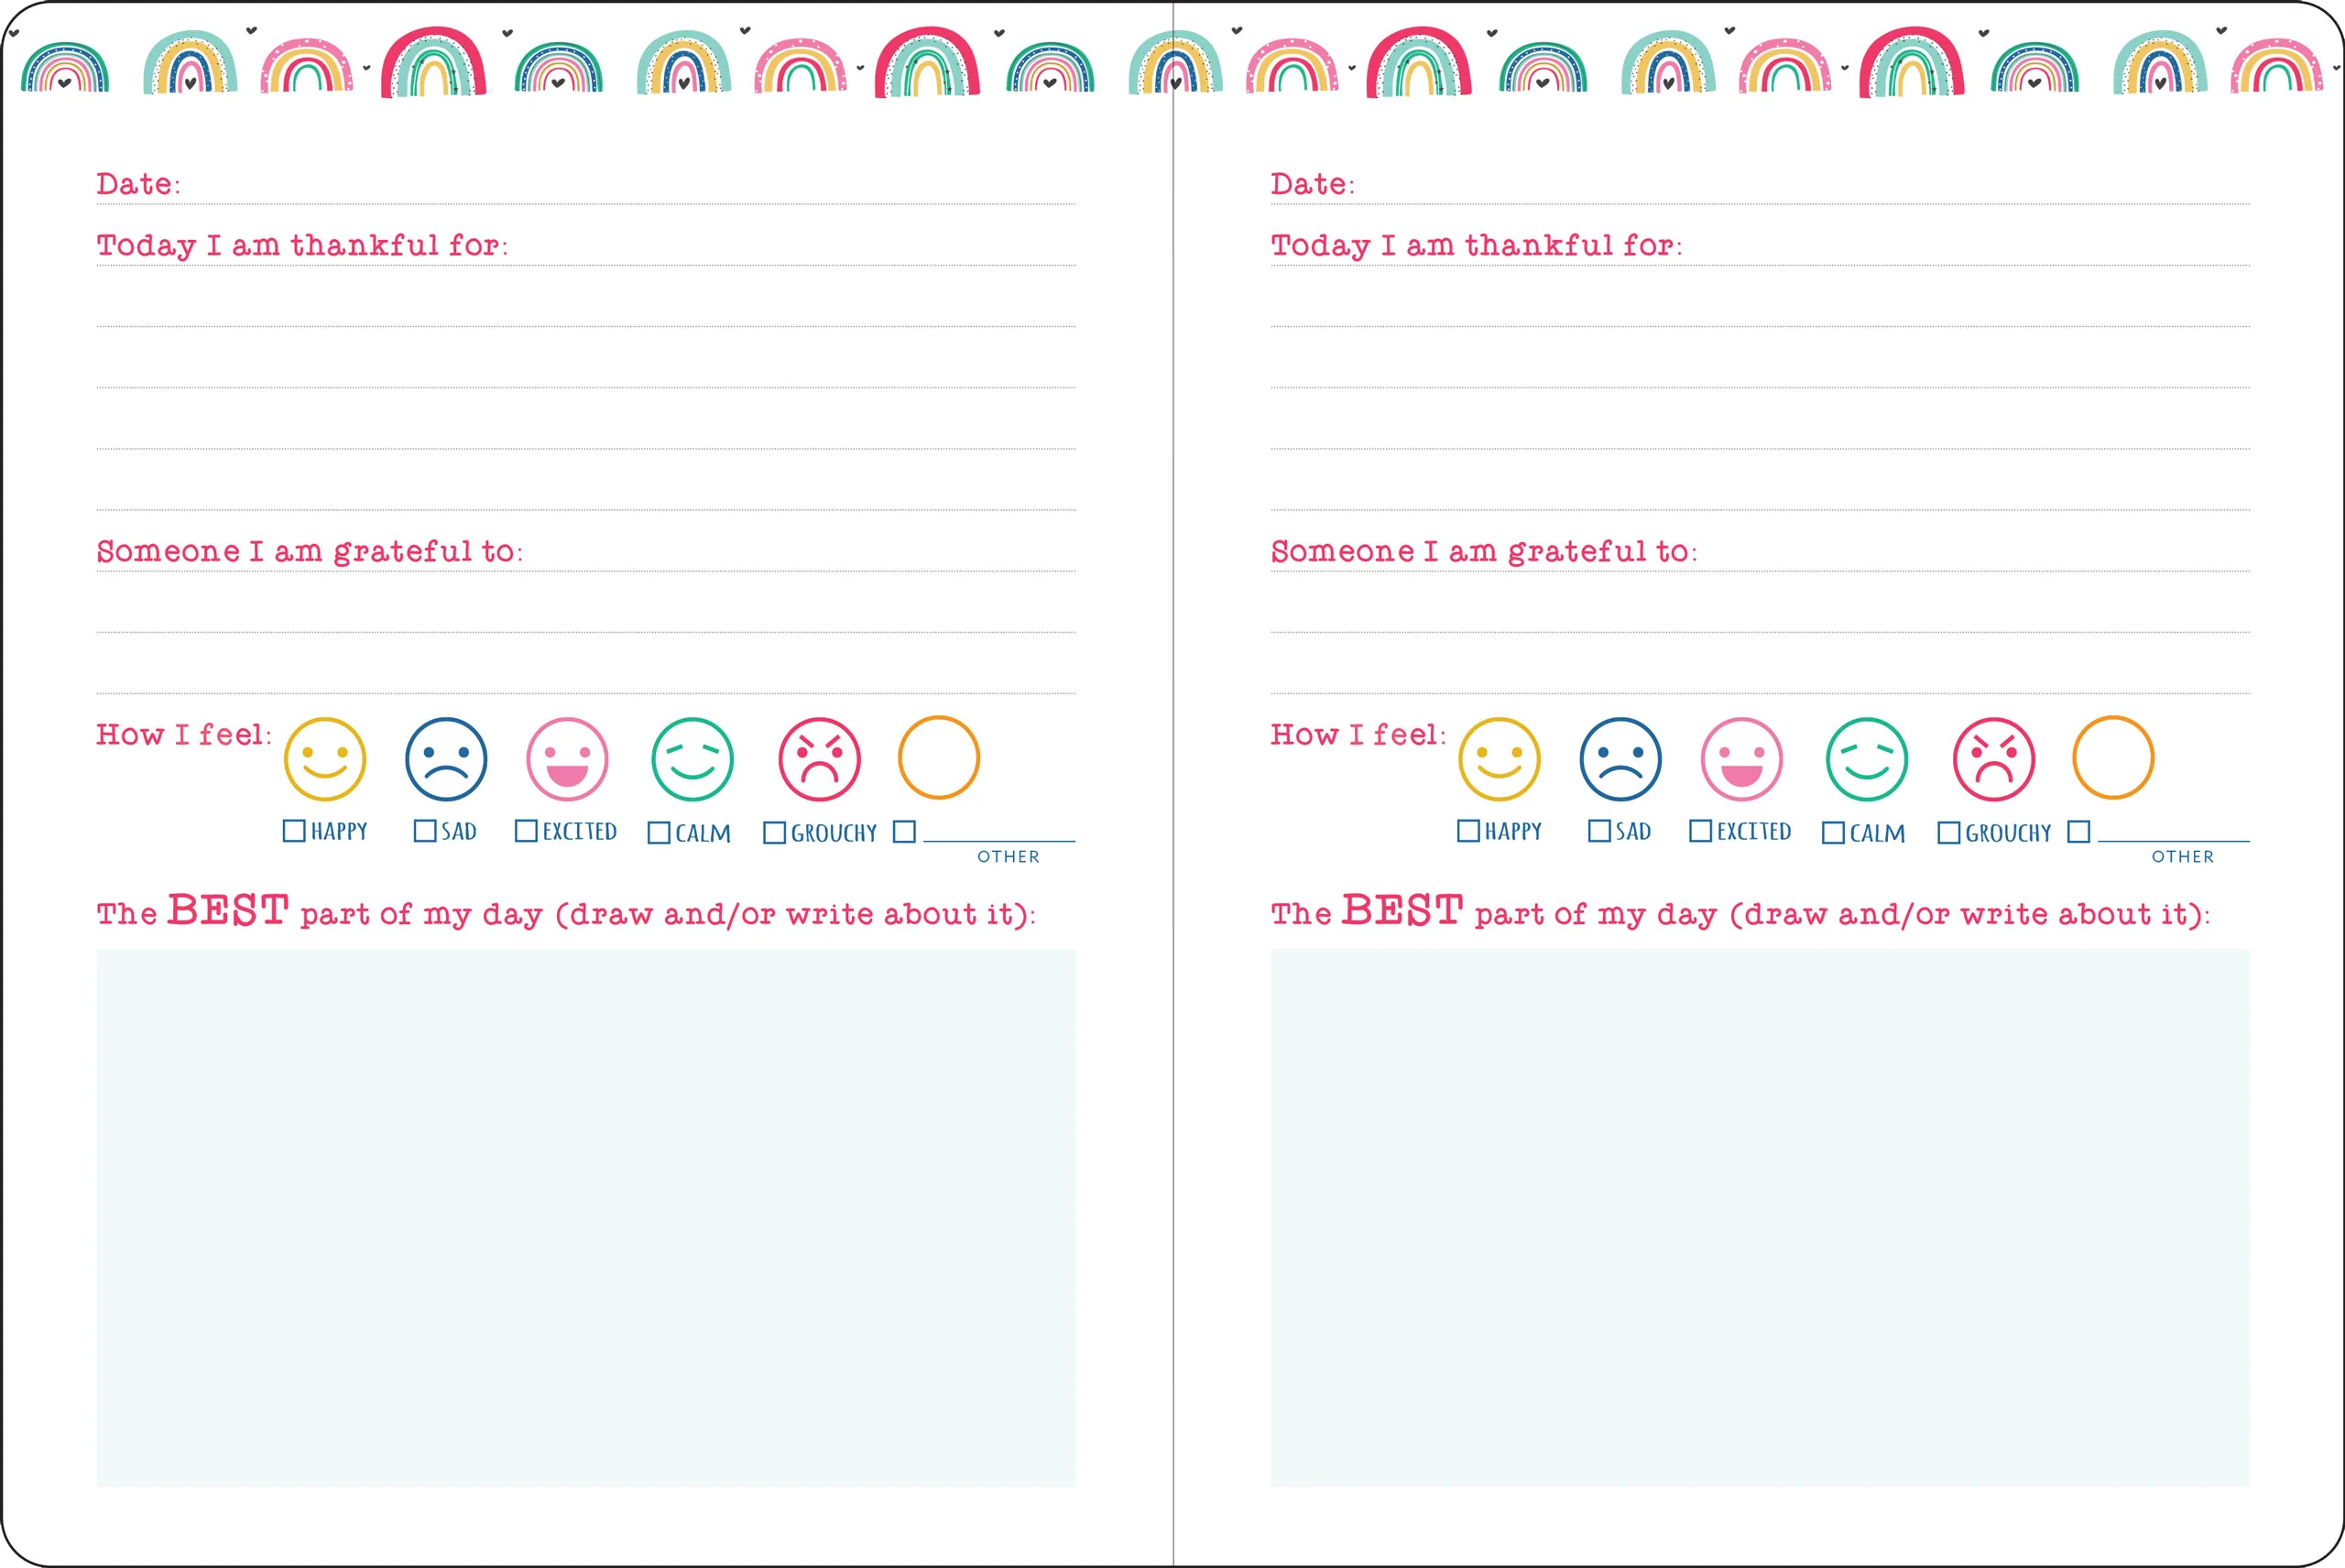Click the blue sad face on left page
Image resolution: width=2345 pixels, height=1568 pixels.
point(446,759)
